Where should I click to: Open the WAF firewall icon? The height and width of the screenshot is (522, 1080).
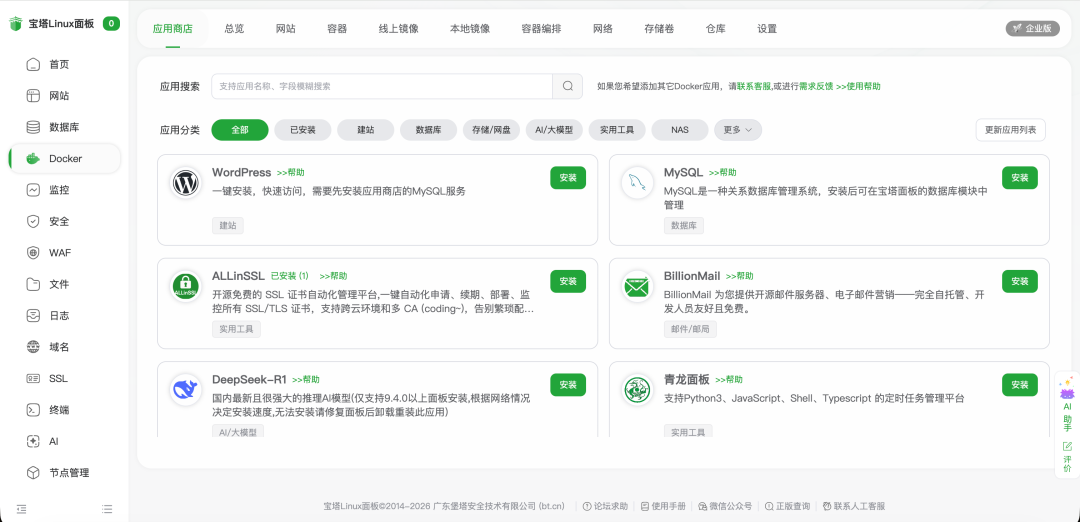(x=33, y=253)
